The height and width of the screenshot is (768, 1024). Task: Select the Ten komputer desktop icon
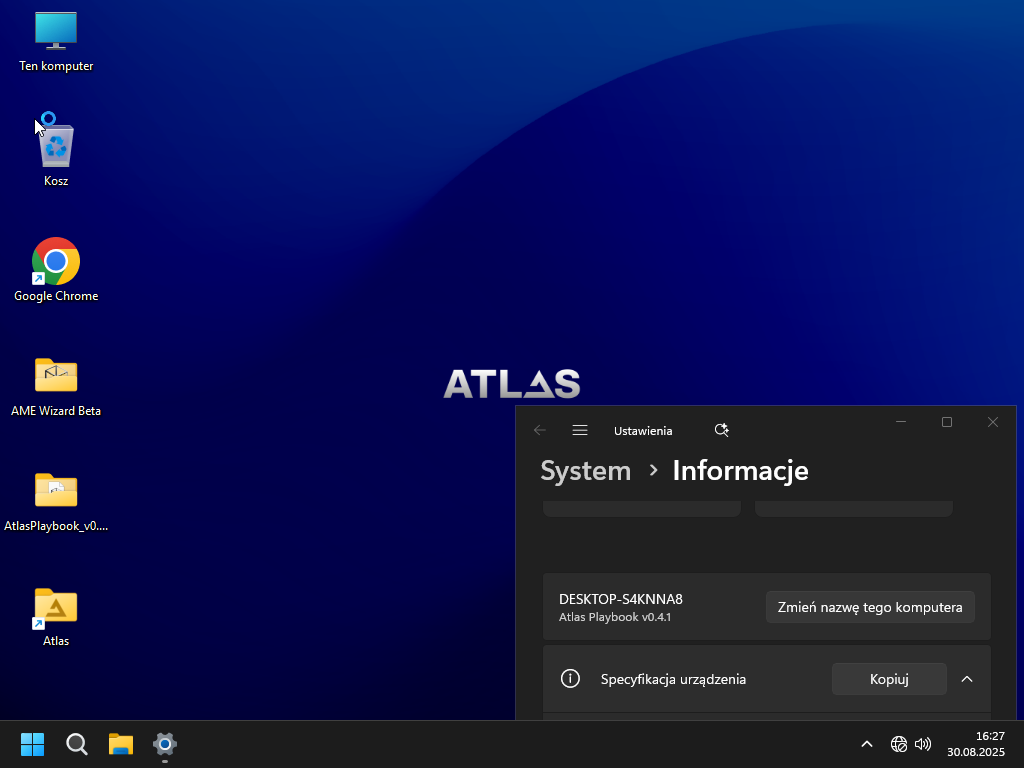coord(56,32)
